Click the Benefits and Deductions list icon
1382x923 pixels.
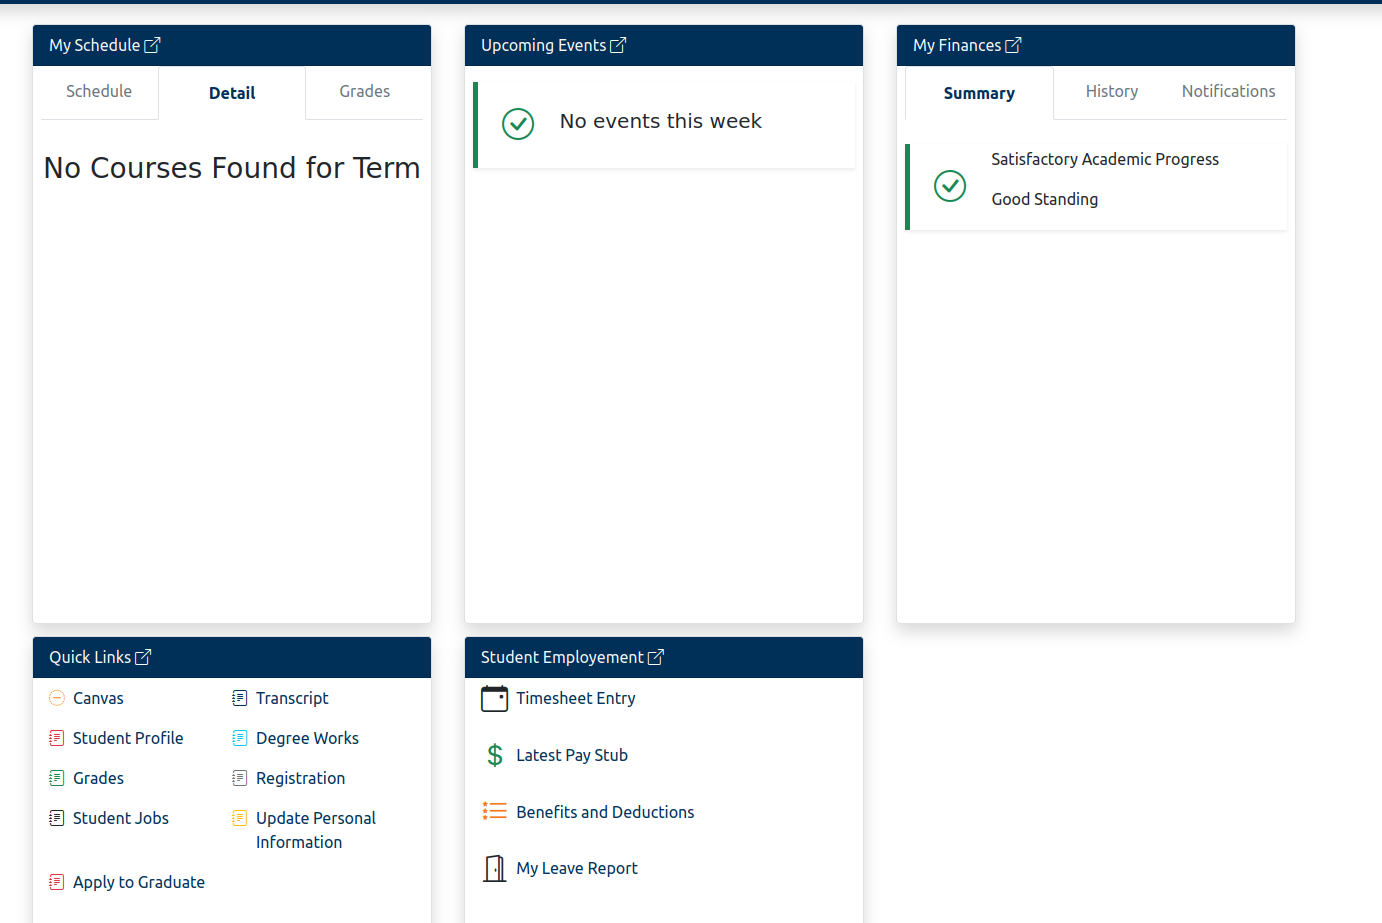pos(495,811)
